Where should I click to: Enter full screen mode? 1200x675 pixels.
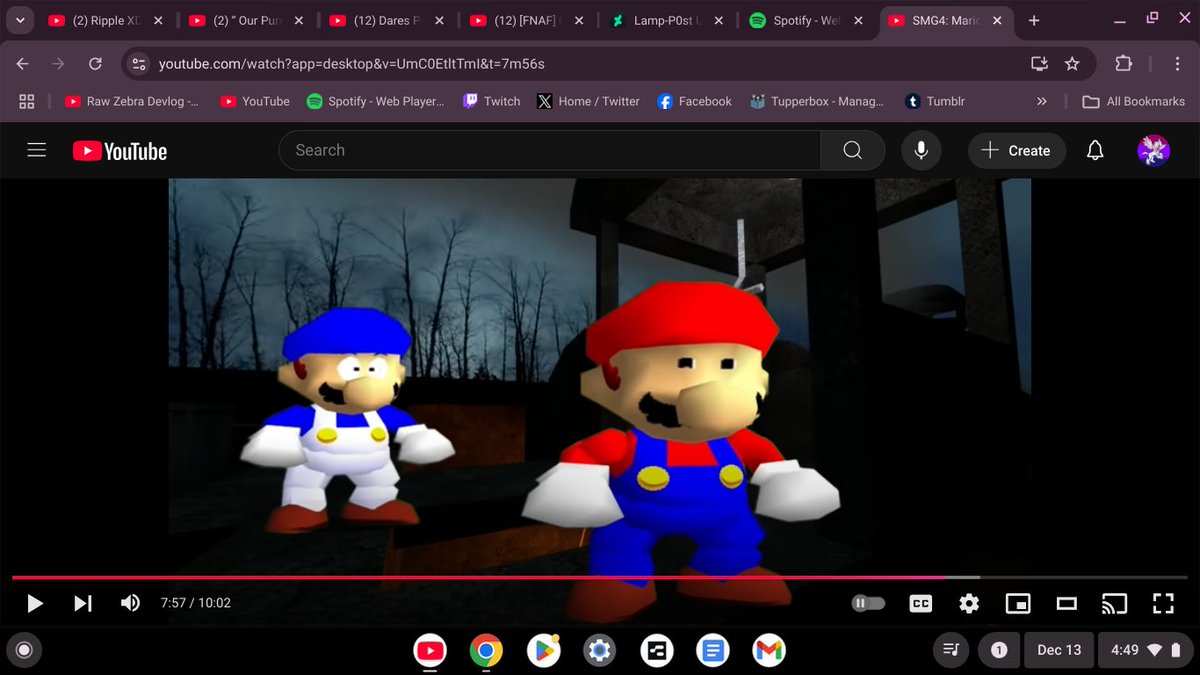pos(1163,603)
